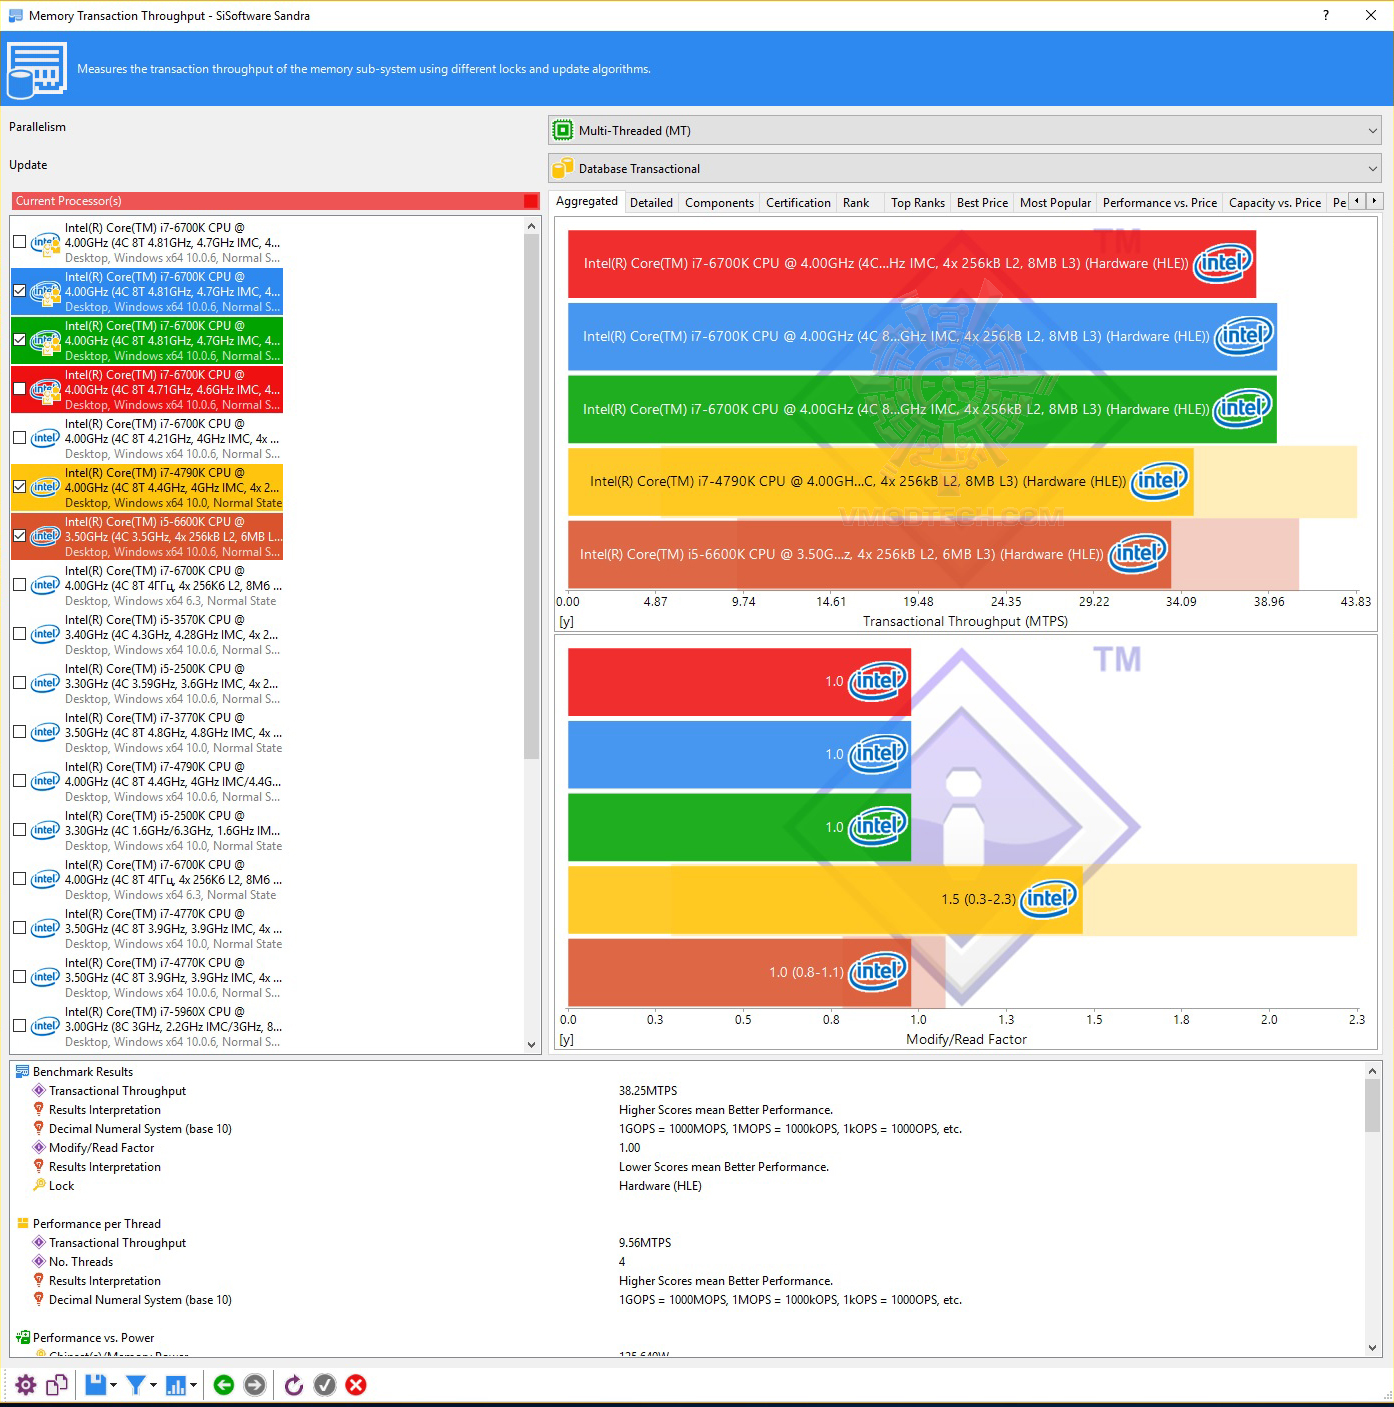Select the Certification tab
The width and height of the screenshot is (1394, 1407).
pyautogui.click(x=798, y=202)
